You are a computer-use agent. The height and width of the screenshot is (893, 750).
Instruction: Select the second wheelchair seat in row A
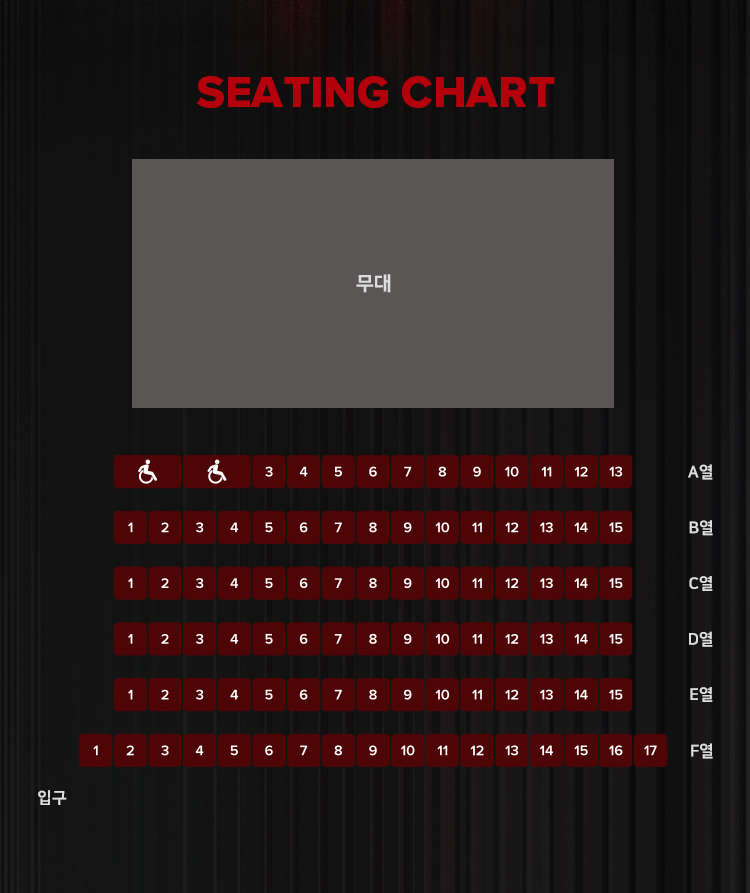(217, 472)
